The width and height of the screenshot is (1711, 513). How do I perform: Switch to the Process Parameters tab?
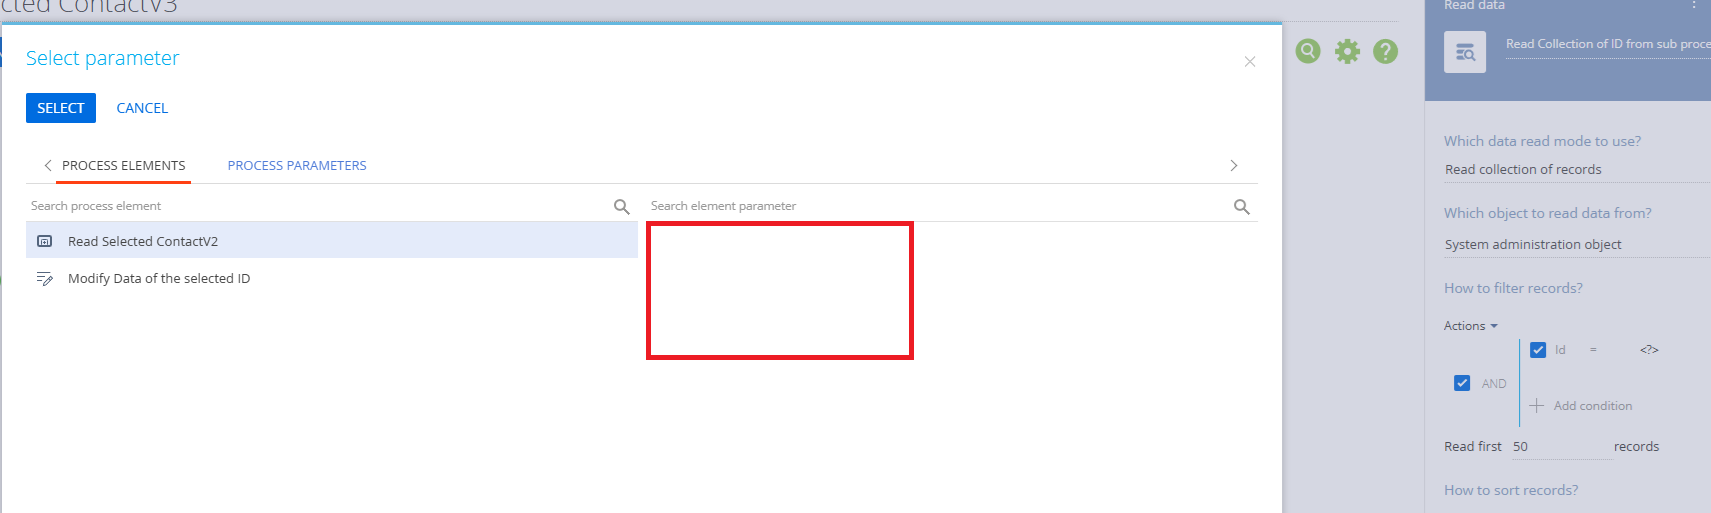[297, 166]
